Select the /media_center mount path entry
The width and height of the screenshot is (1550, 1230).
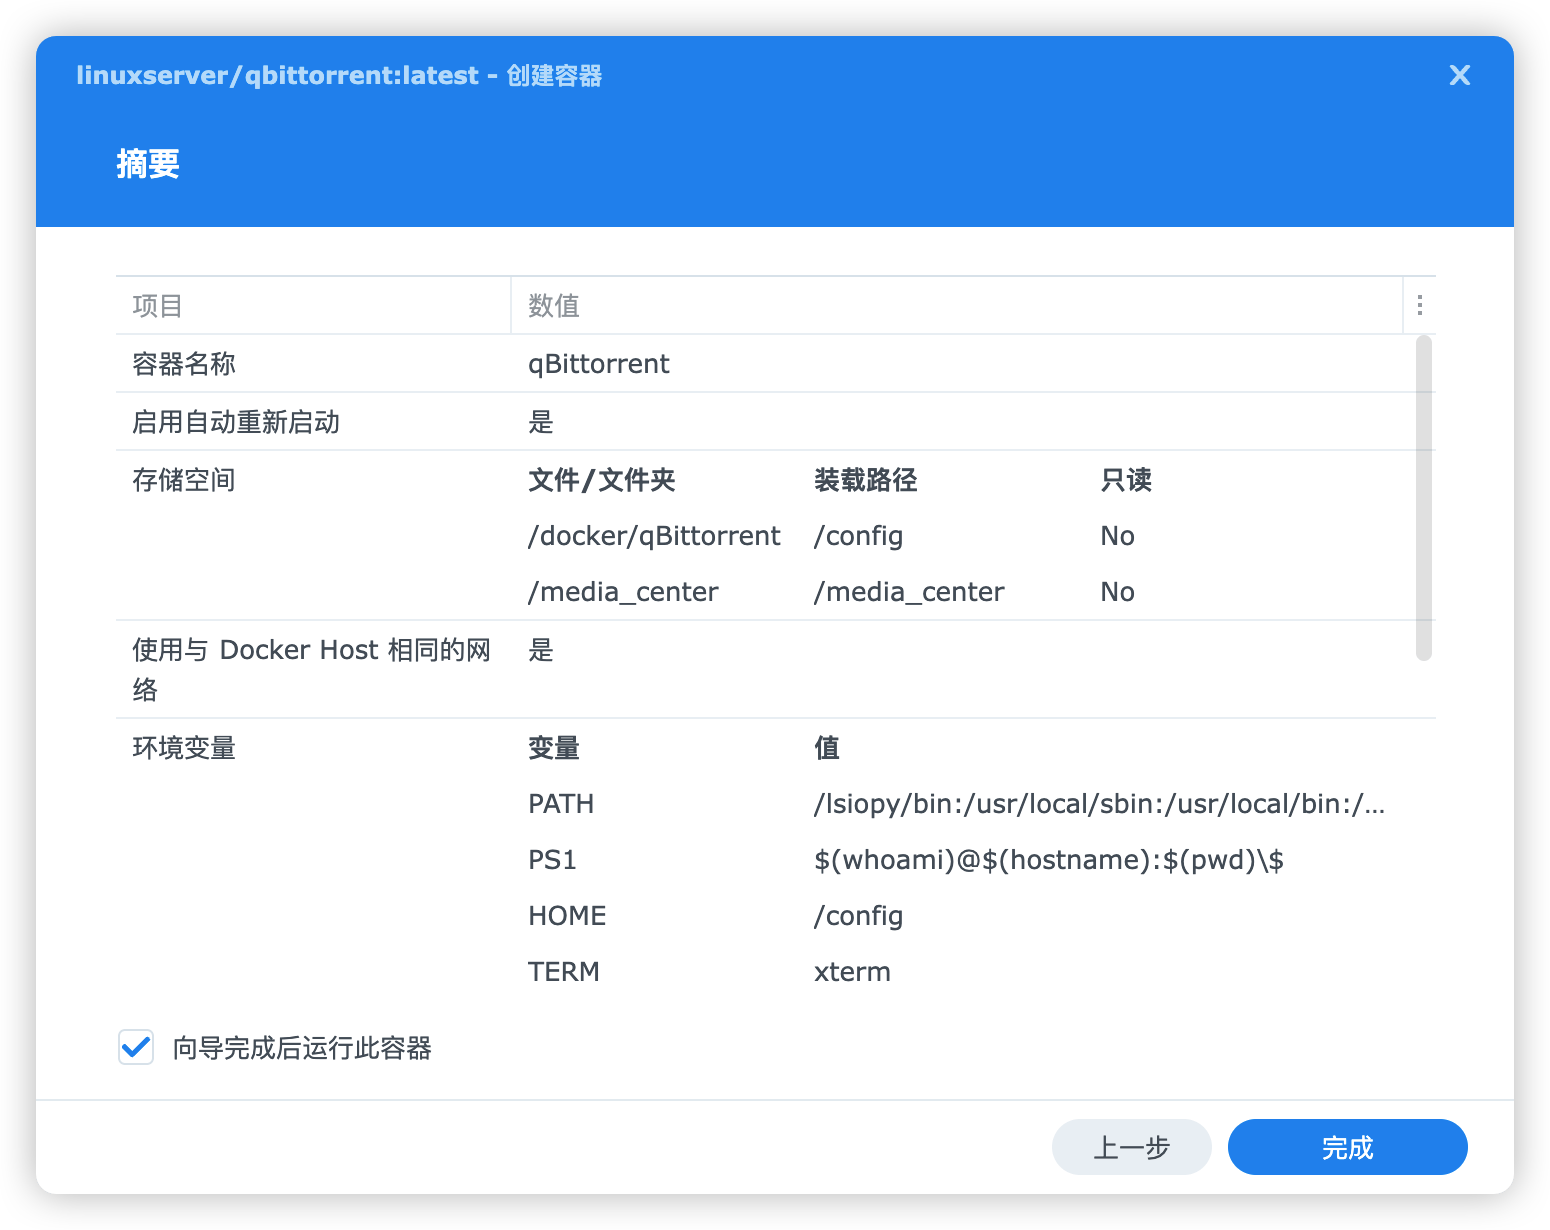pyautogui.click(x=908, y=592)
